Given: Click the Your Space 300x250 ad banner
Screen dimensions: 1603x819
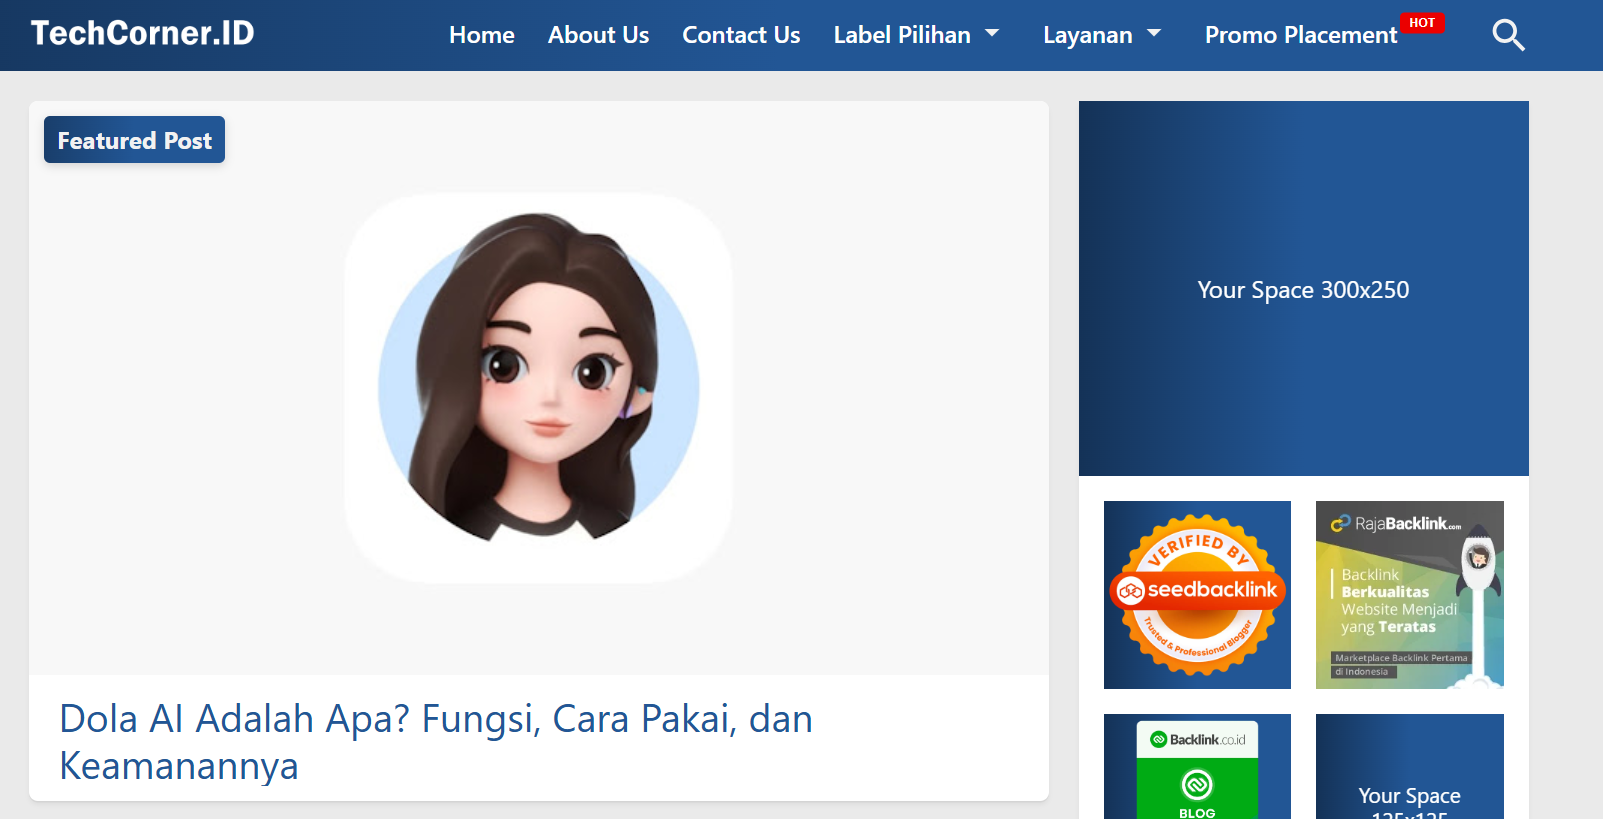Looking at the screenshot, I should click(x=1304, y=288).
